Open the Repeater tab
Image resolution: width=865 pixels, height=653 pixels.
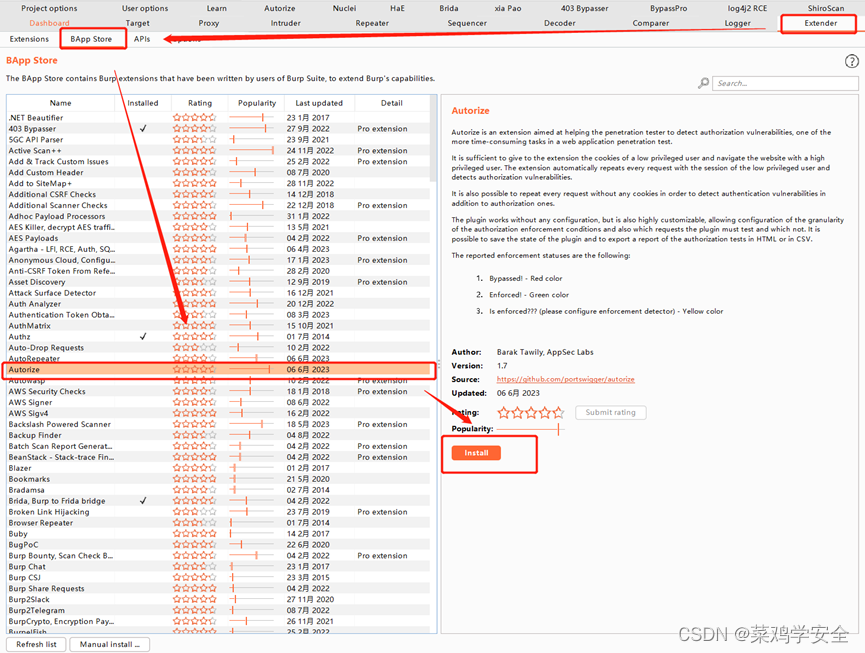point(372,21)
